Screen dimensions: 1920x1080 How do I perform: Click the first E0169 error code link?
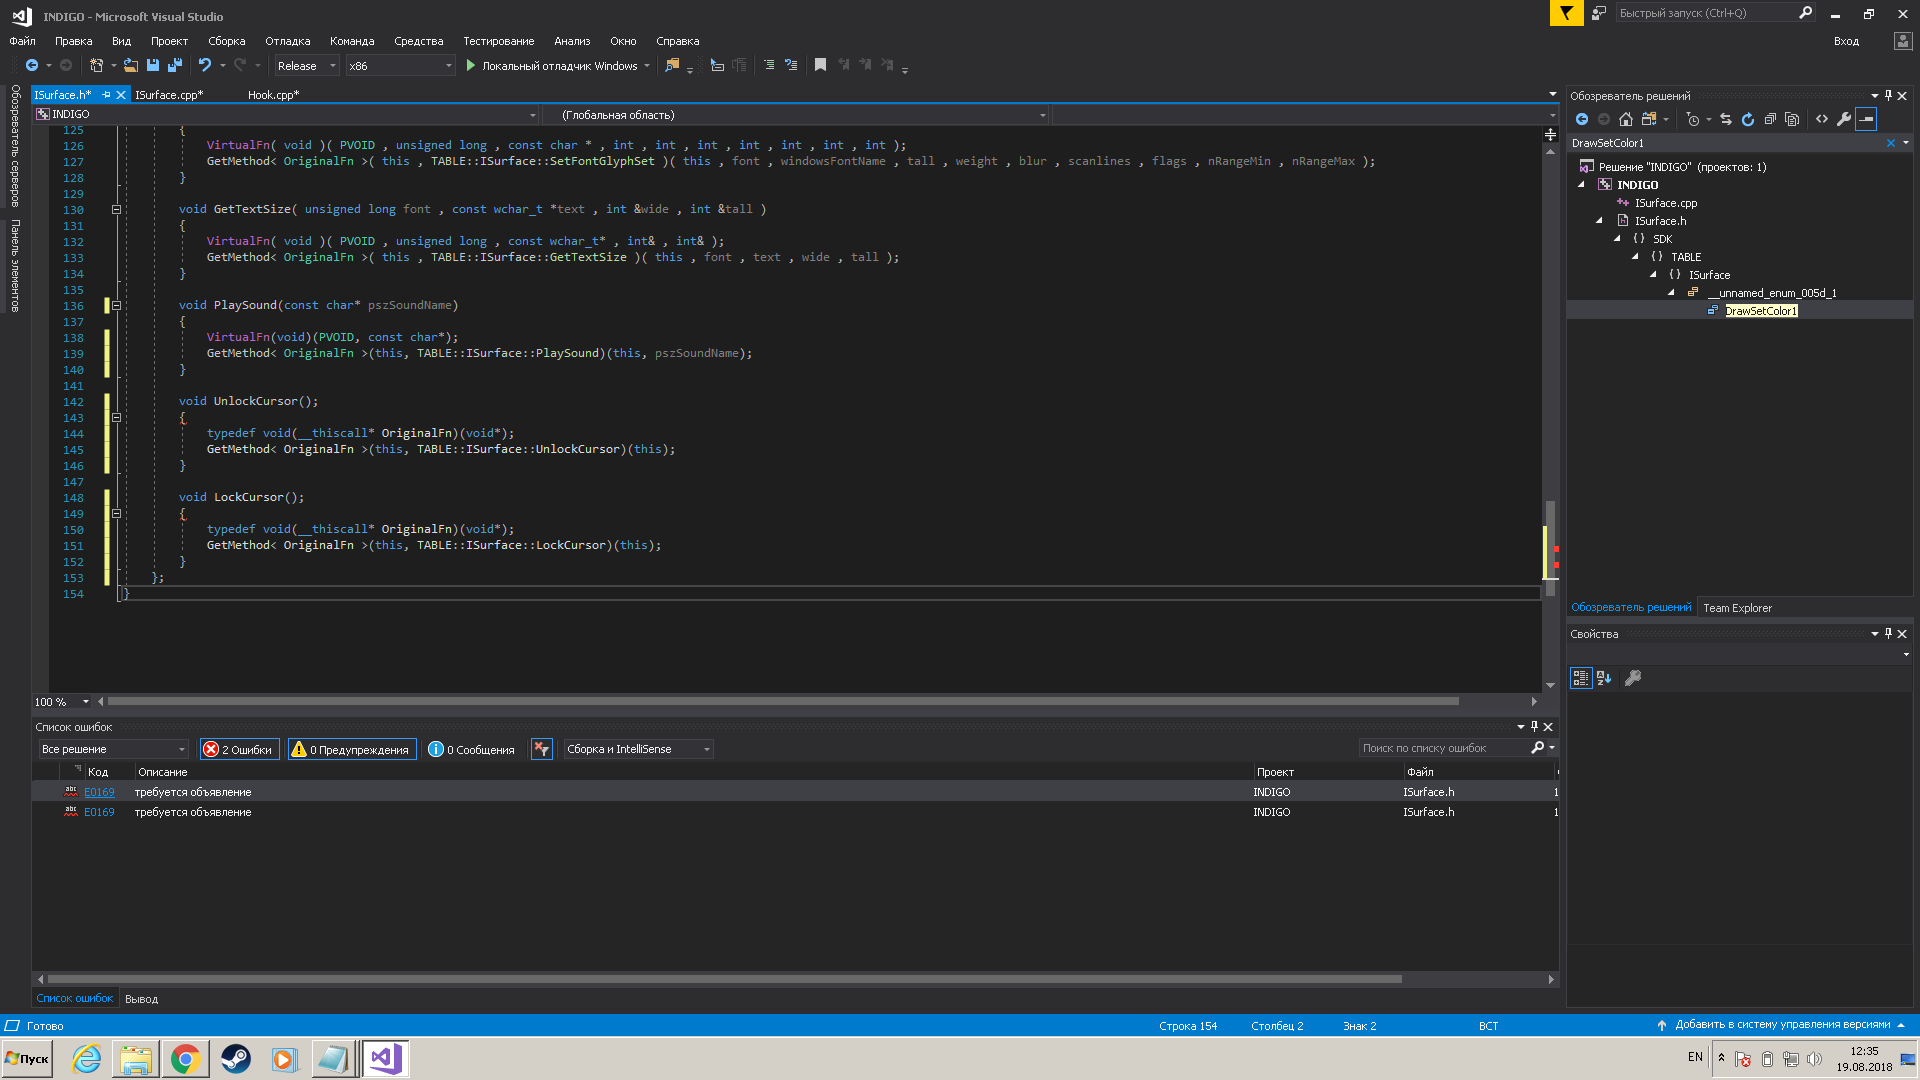click(99, 792)
